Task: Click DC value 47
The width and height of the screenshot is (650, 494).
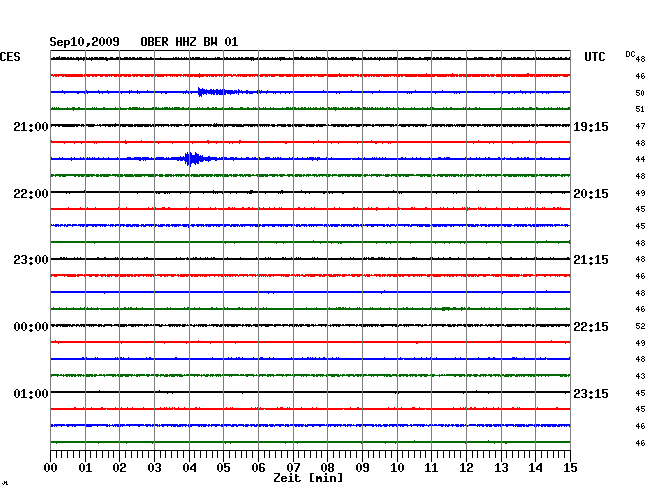Action: 640,126
